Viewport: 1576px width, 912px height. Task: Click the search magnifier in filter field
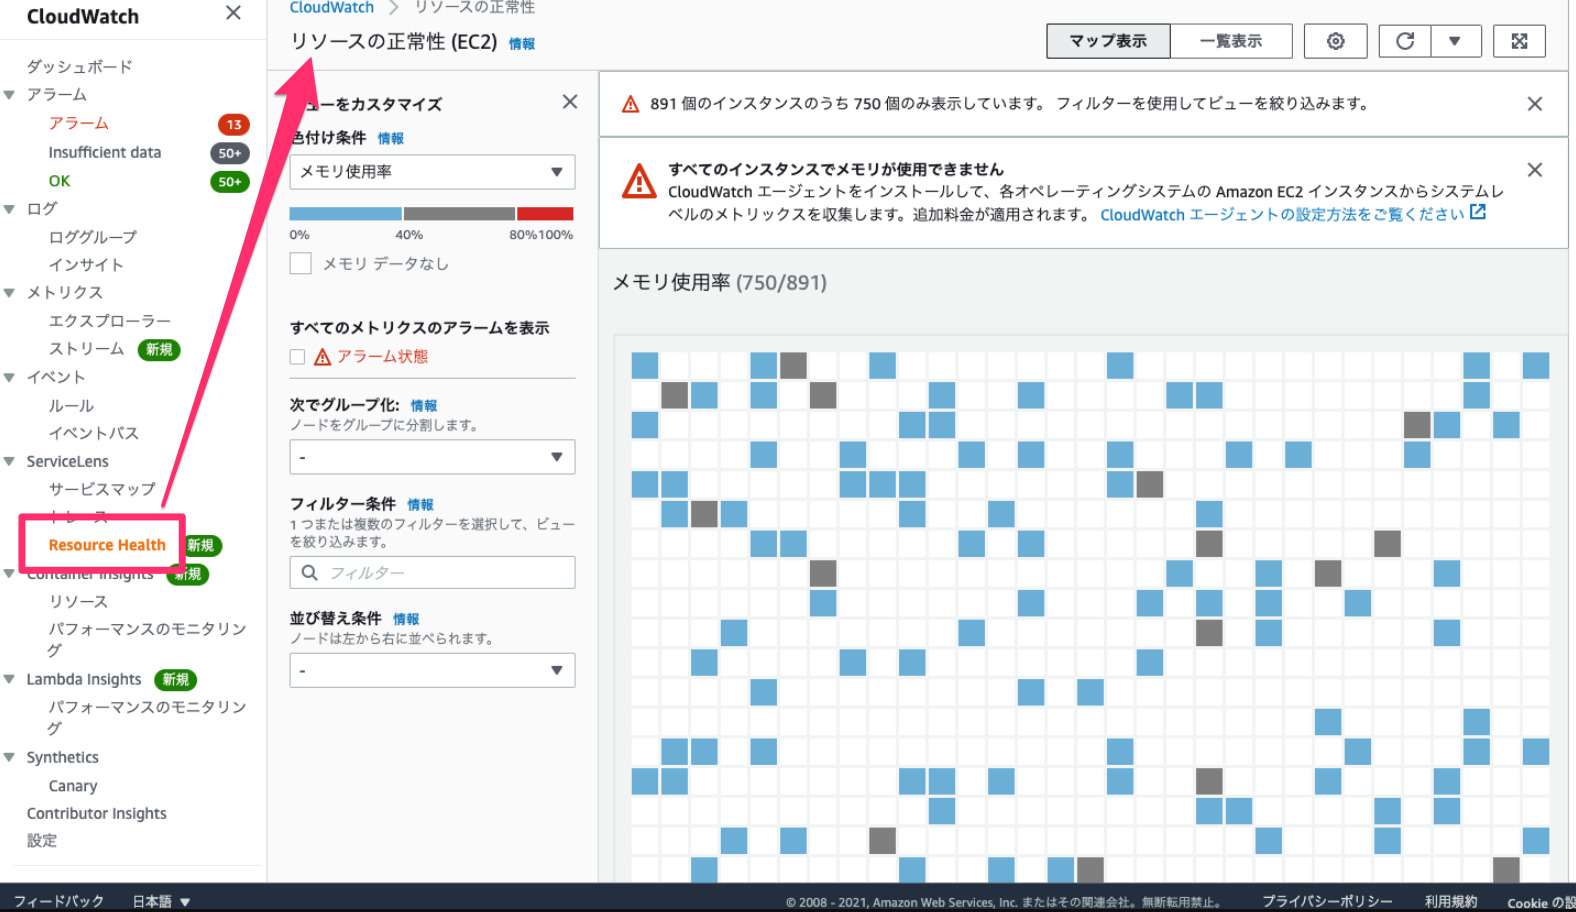(x=310, y=573)
